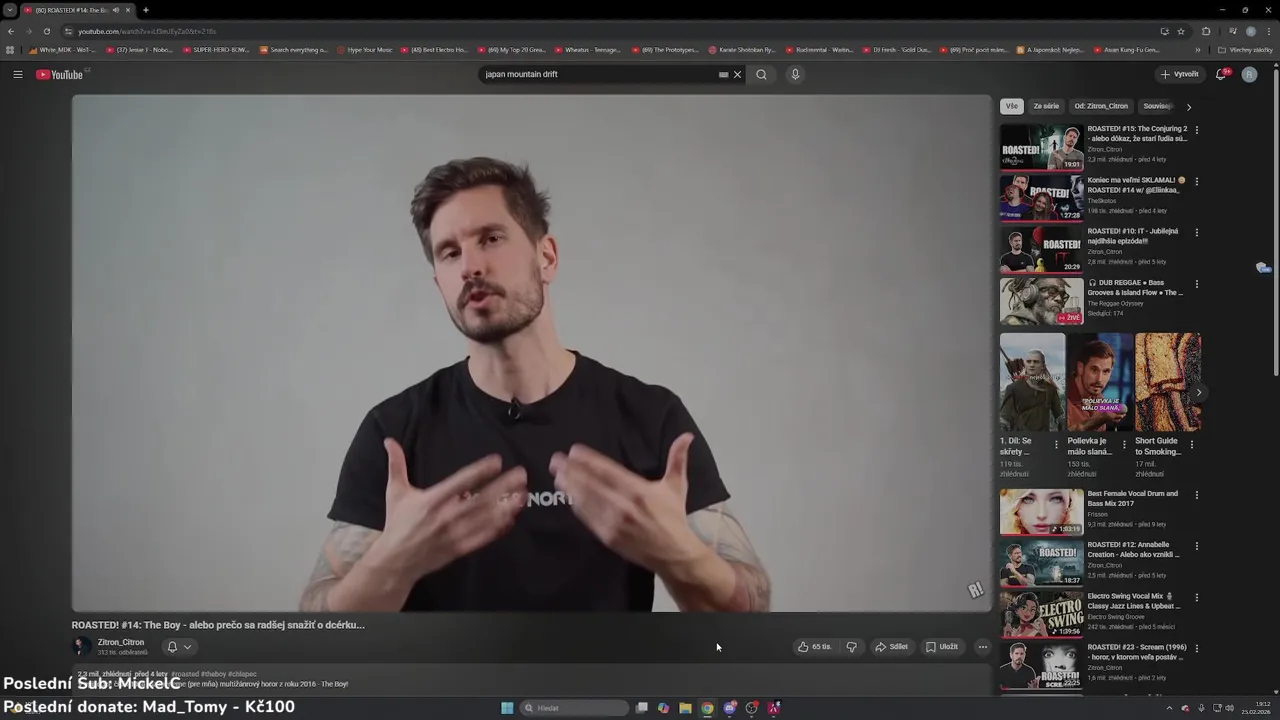The width and height of the screenshot is (1280, 720).
Task: Open the Windows Start button
Action: [x=507, y=708]
